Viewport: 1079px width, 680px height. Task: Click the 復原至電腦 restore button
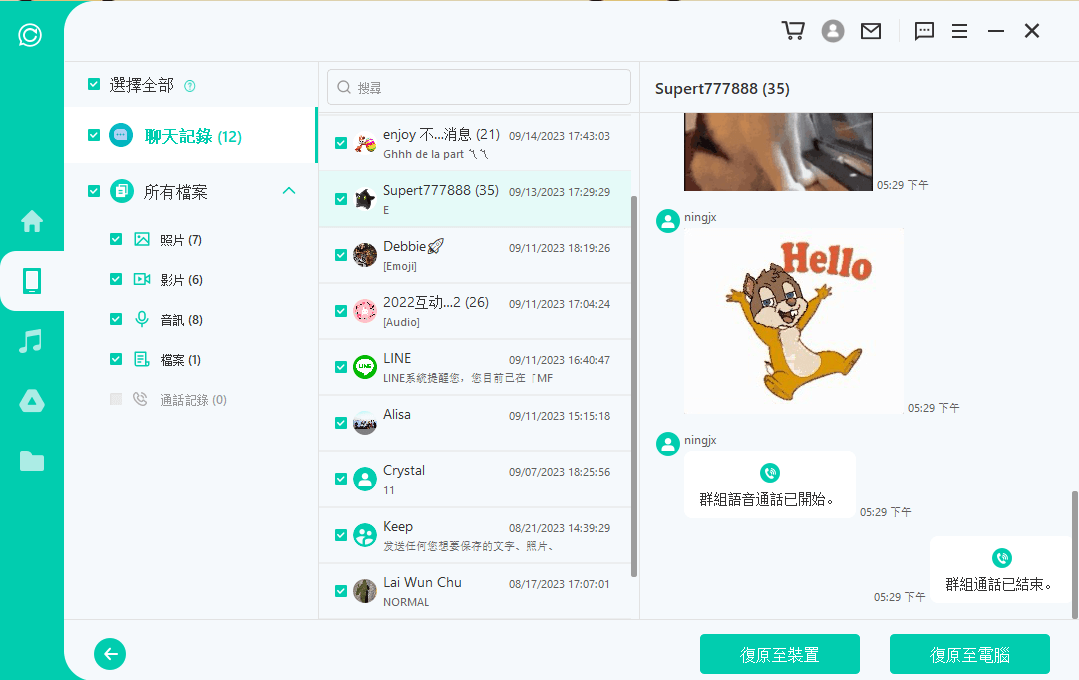(x=969, y=654)
